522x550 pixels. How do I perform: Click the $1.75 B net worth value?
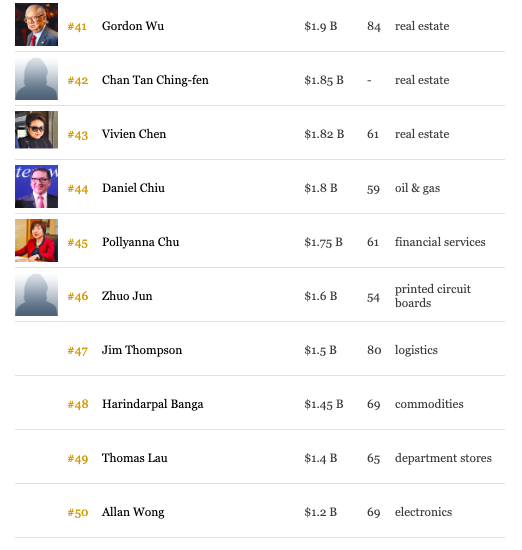click(x=323, y=242)
